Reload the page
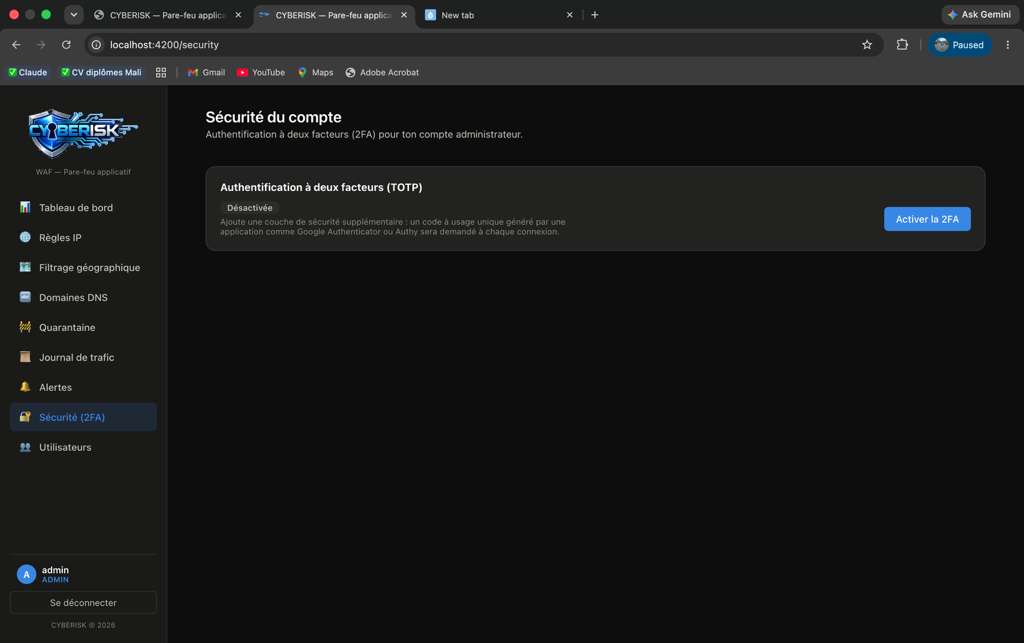The height and width of the screenshot is (643, 1024). tap(66, 44)
